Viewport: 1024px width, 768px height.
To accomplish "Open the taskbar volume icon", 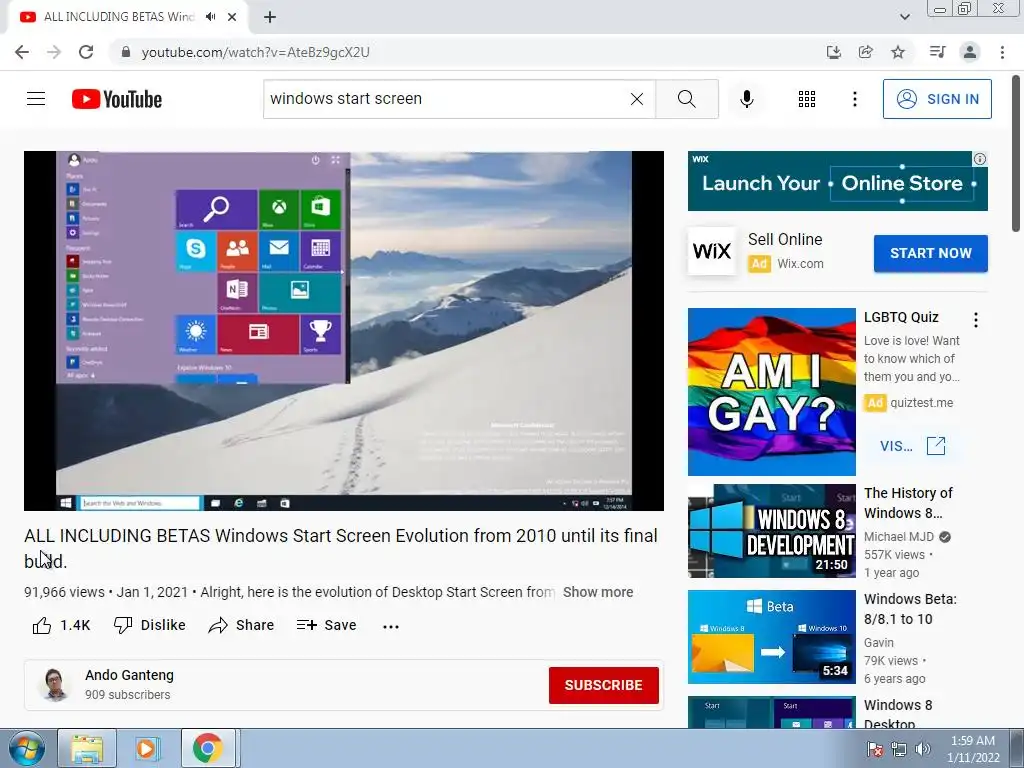I will (x=922, y=749).
